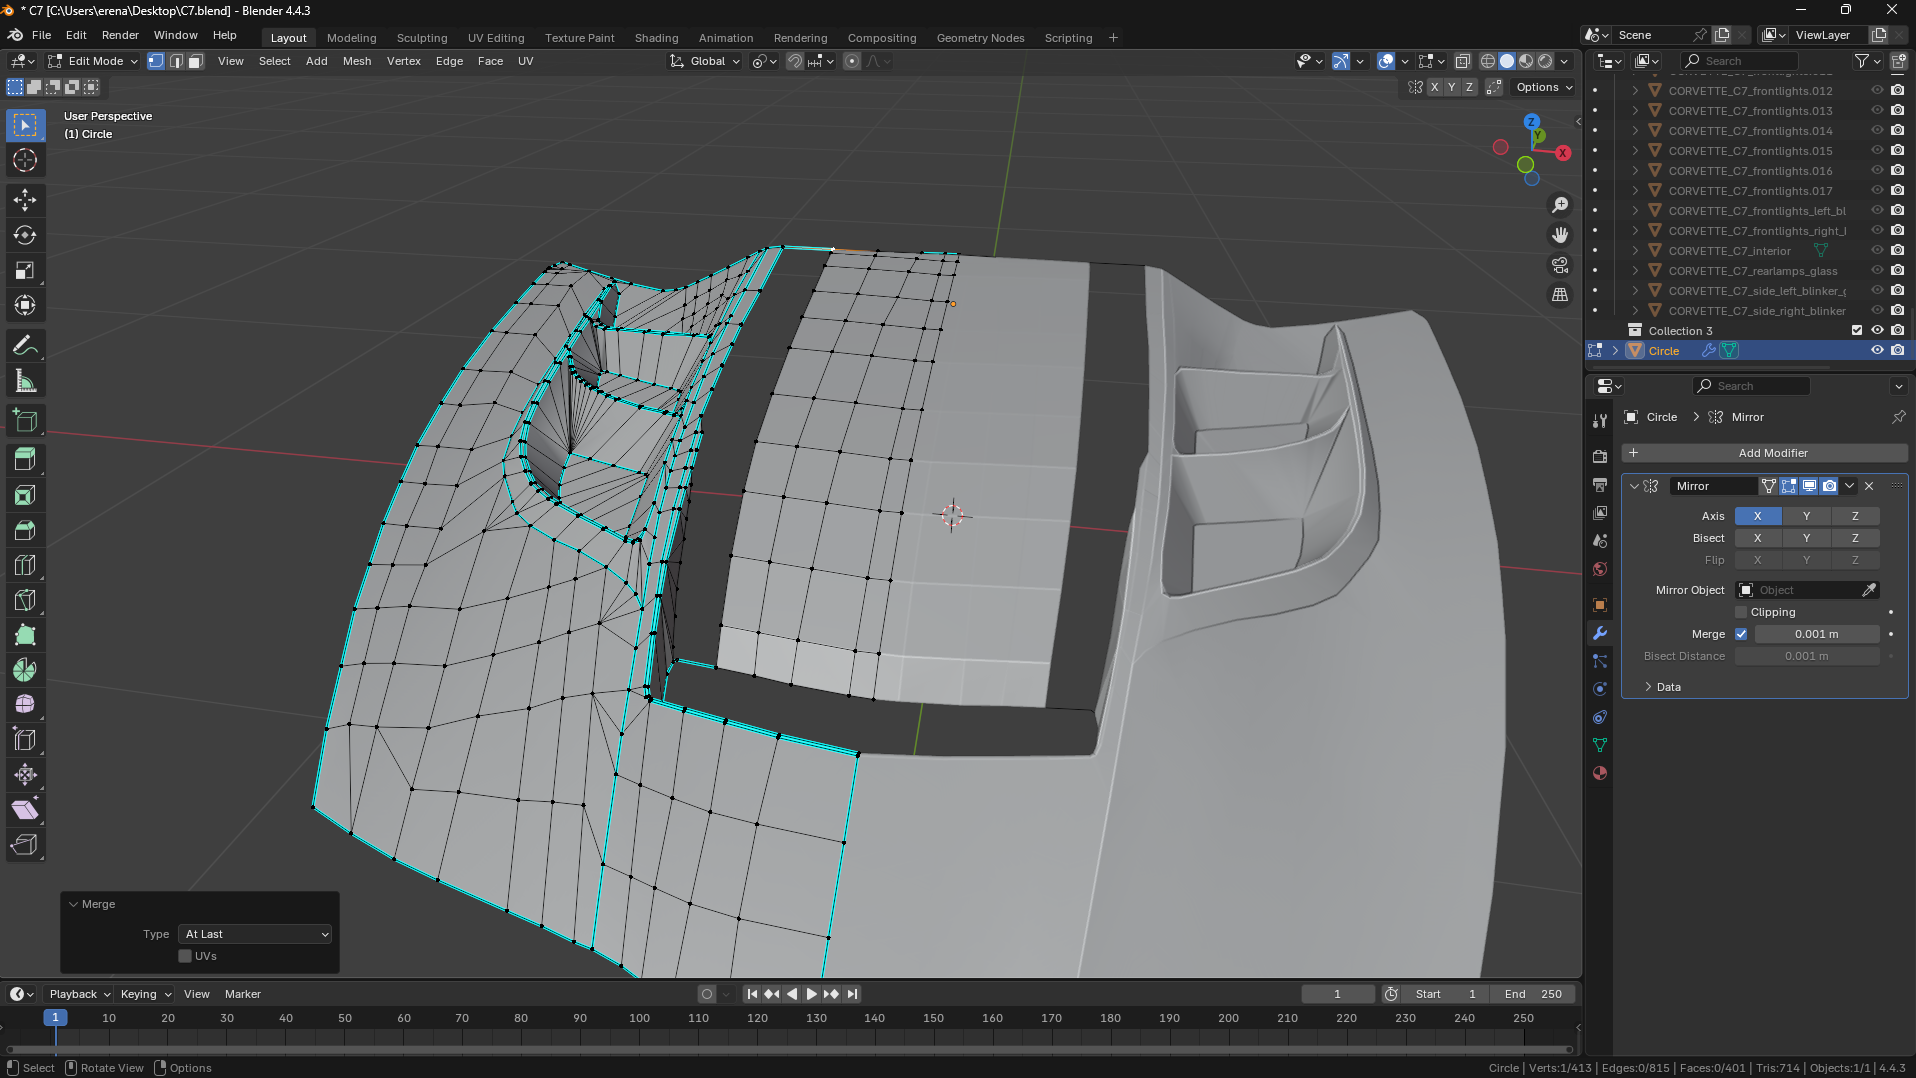Activate the Knife tool
Screen dimensions: 1916x1078
click(x=25, y=600)
